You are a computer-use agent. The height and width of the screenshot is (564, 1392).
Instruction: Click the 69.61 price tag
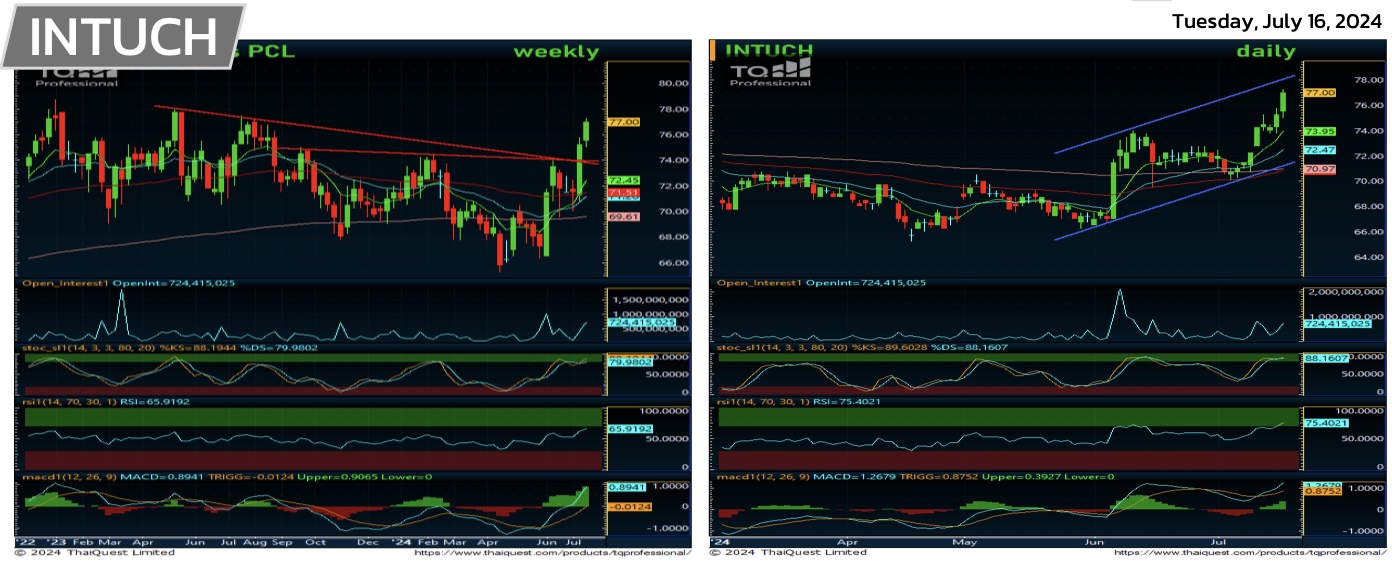pos(624,216)
